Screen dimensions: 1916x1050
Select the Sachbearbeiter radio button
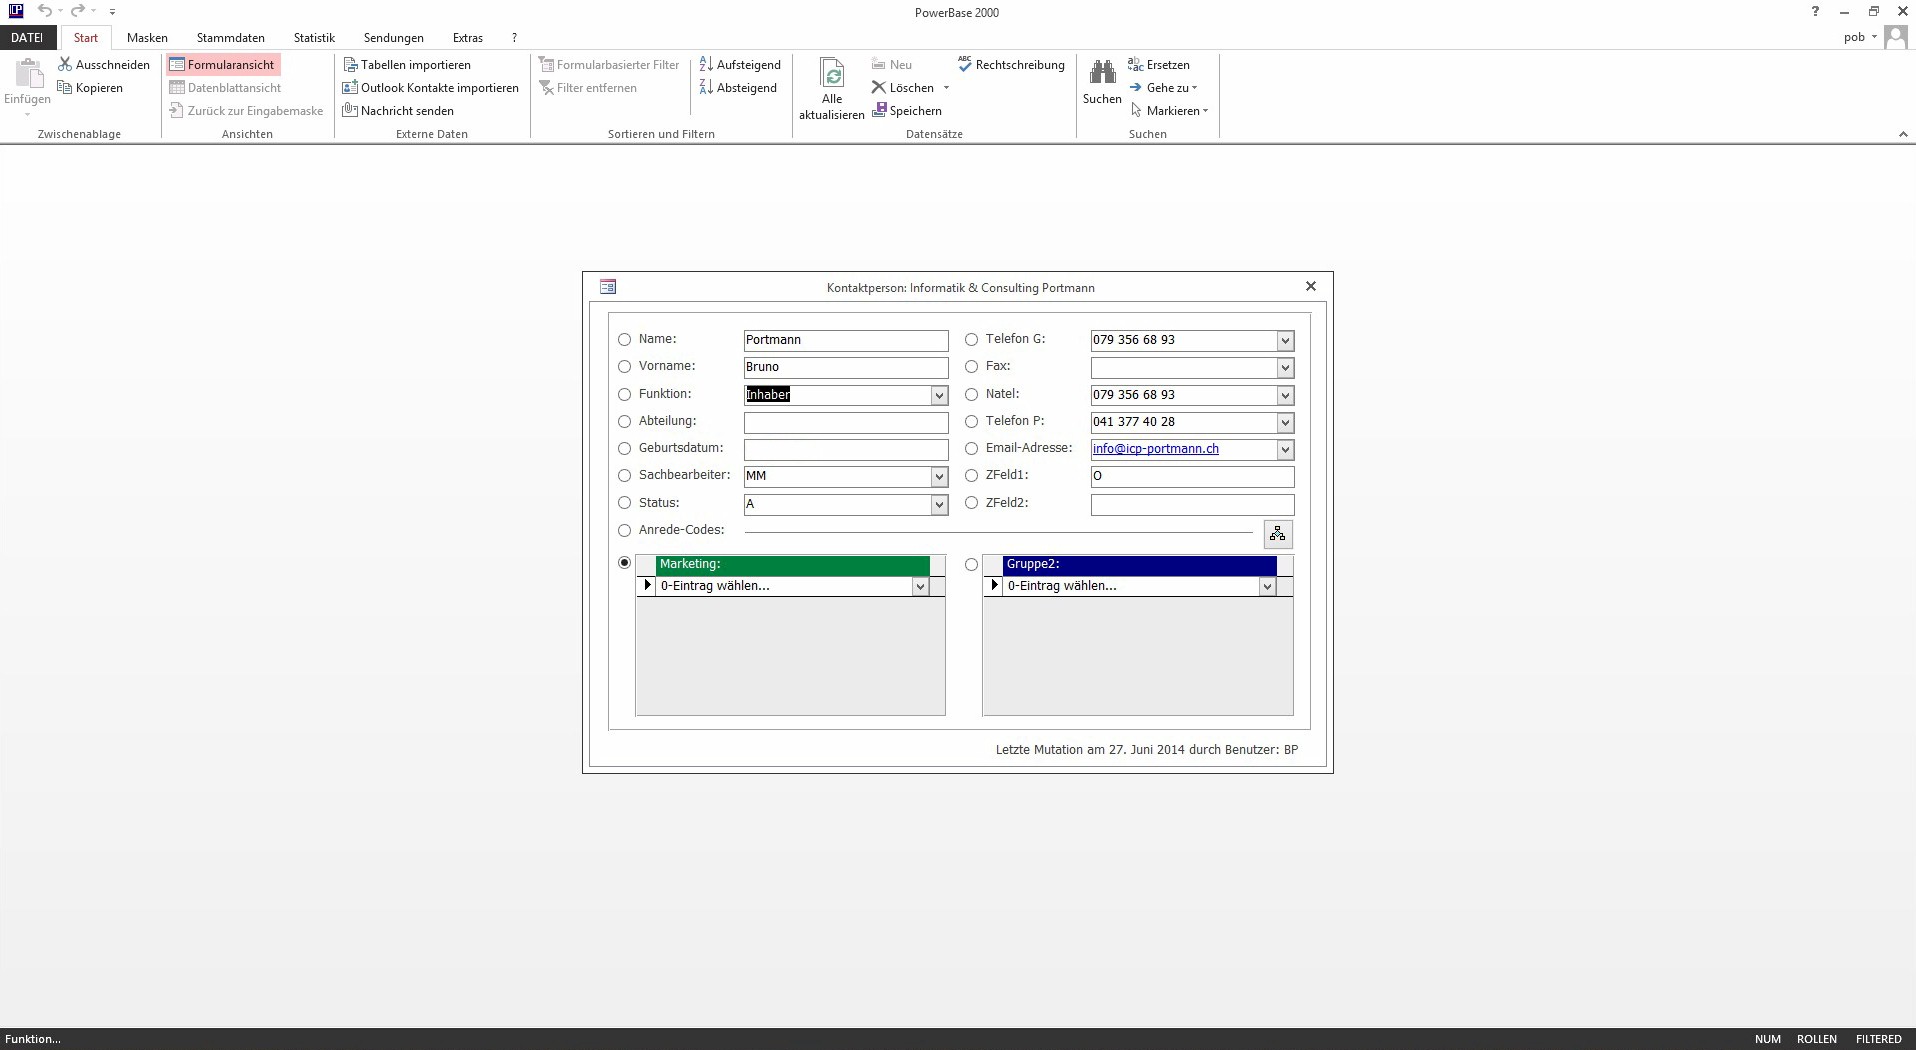(x=625, y=476)
